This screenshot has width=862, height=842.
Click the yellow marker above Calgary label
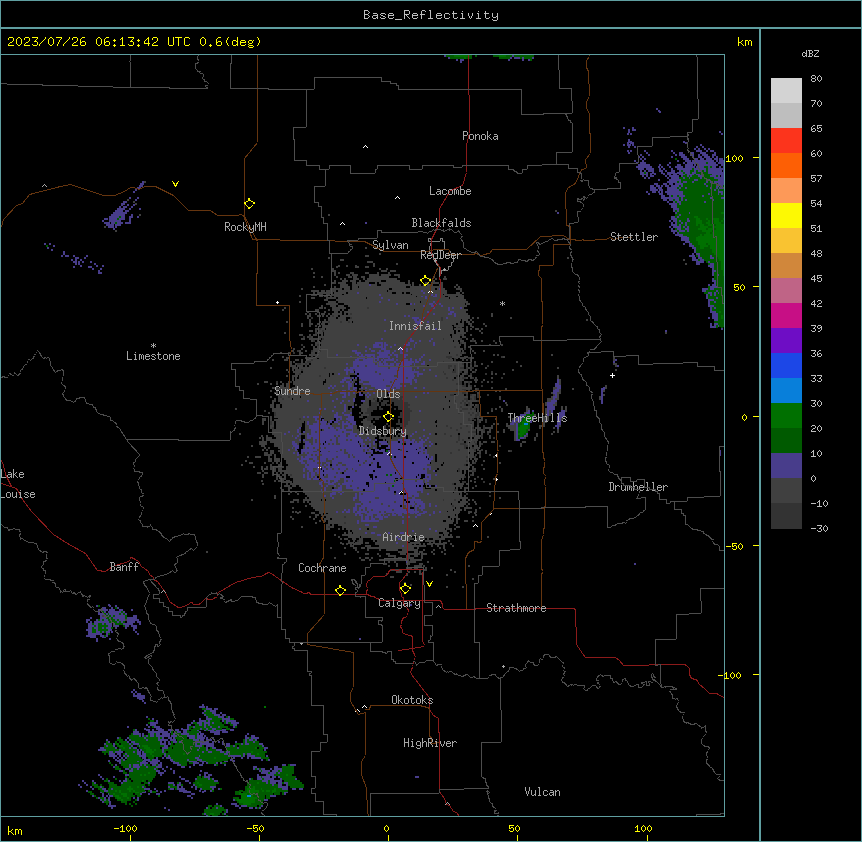[x=405, y=589]
